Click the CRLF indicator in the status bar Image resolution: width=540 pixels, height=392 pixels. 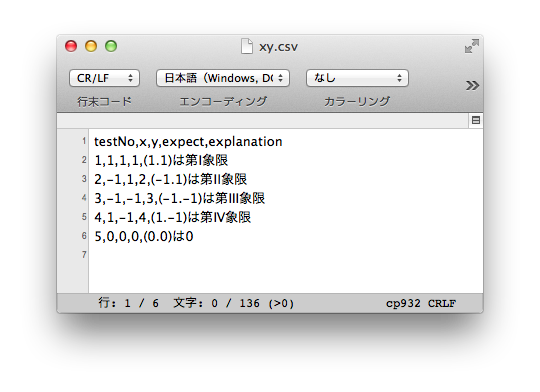pos(442,303)
